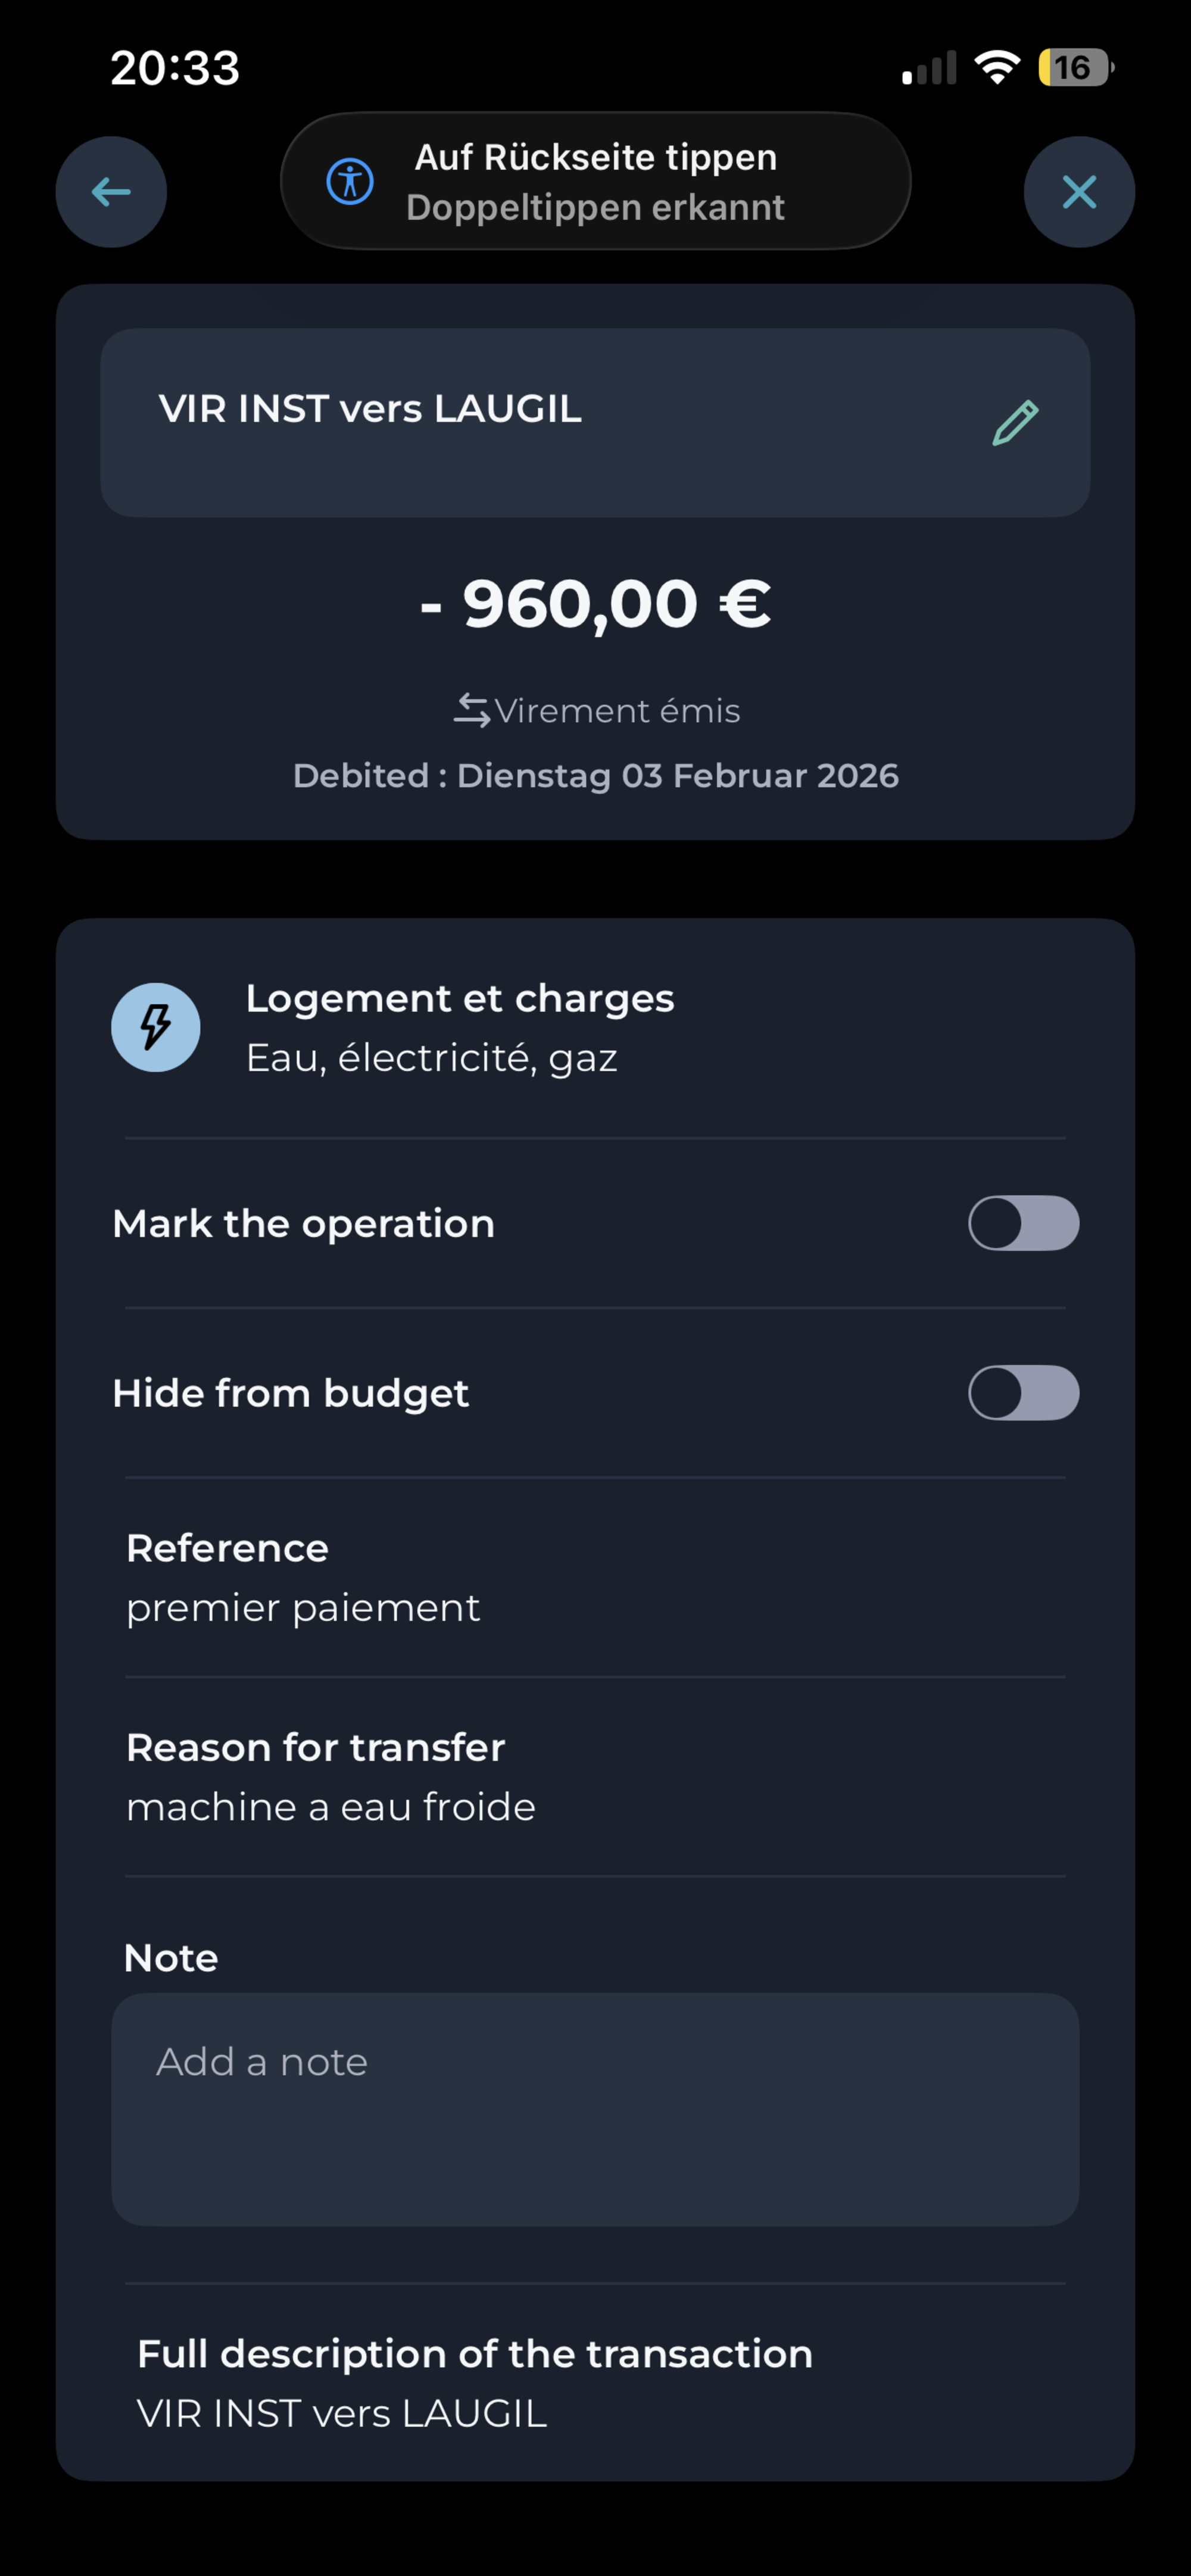Tap the Reference premier paiement row
Viewport: 1191px width, 2576px height.
click(x=595, y=1577)
